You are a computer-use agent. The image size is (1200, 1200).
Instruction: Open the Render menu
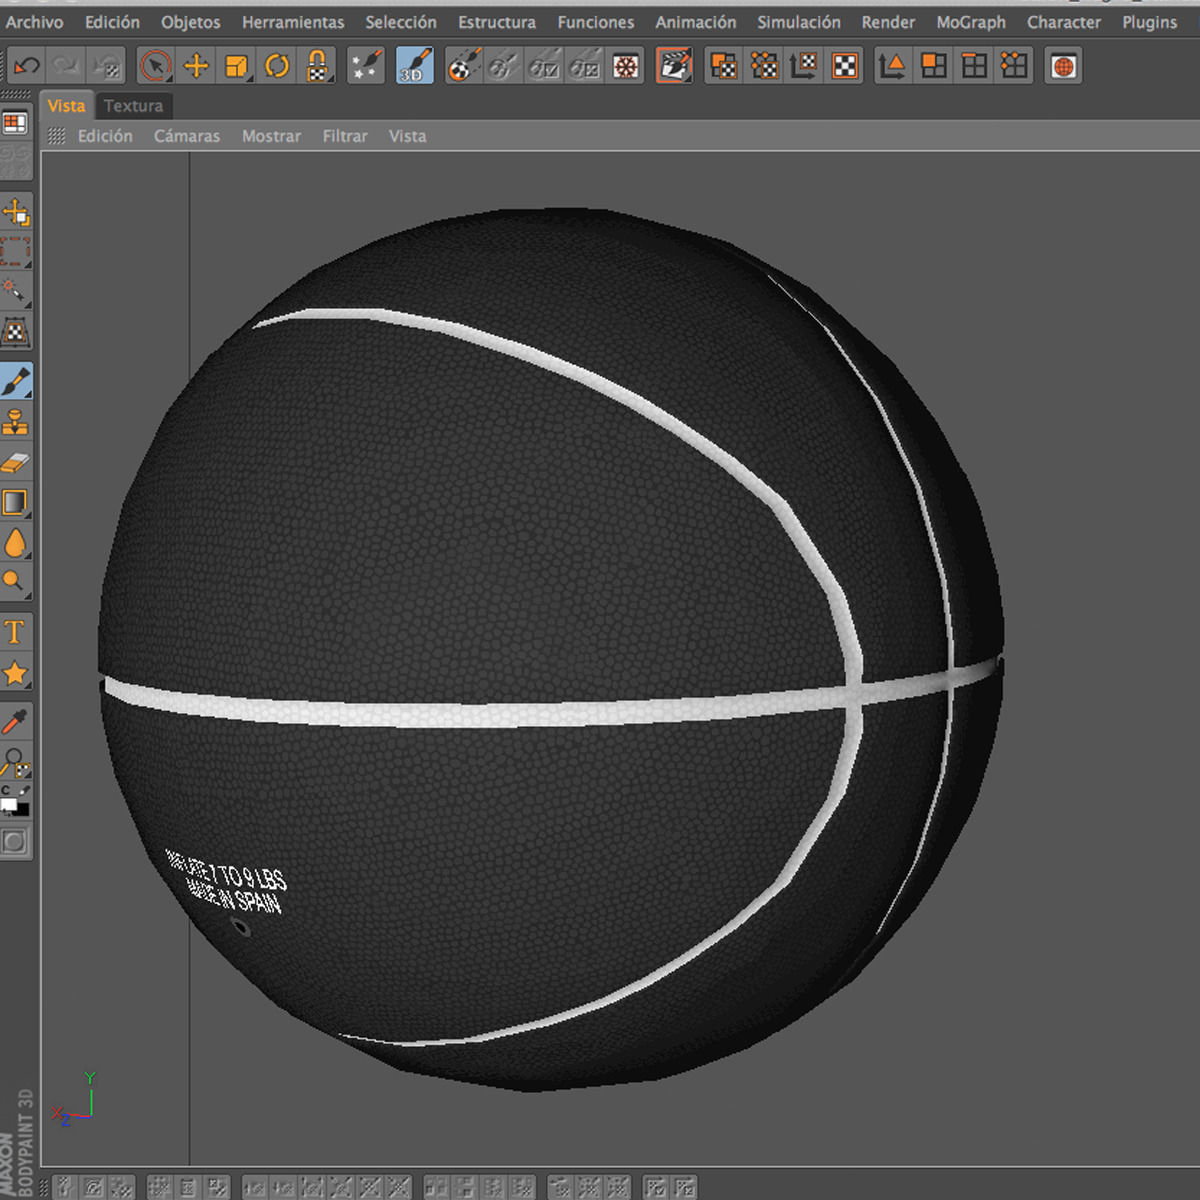click(x=888, y=22)
